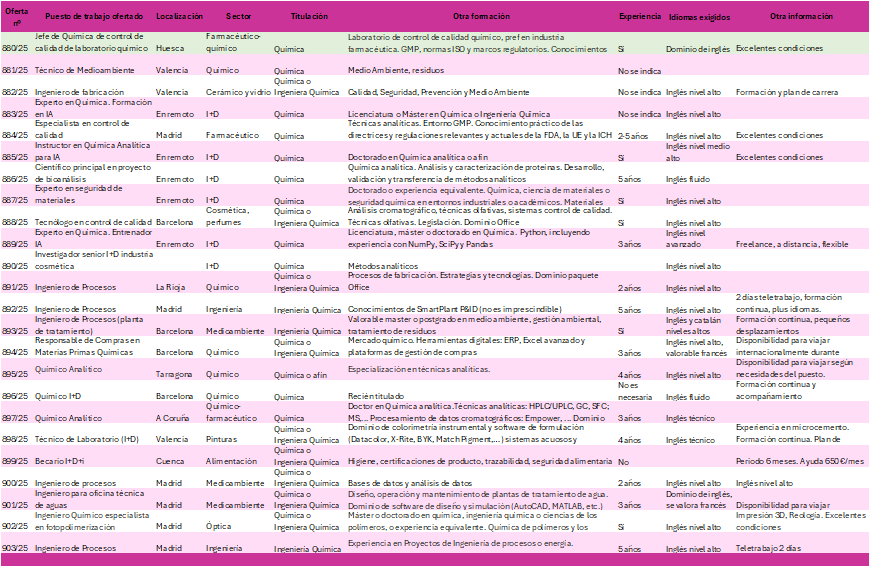The image size is (870, 567).
Task: Select the "Tarragona" location cell
Action: tap(174, 374)
